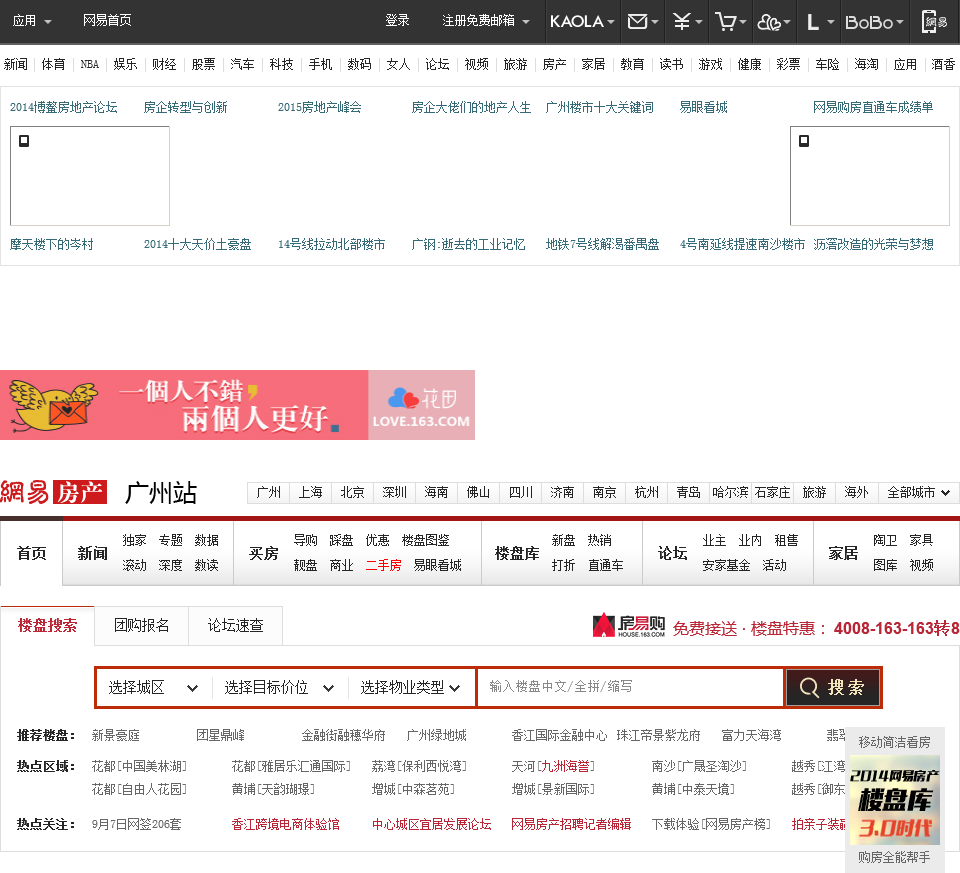Screen dimensions: 960x873
Task: Open the 花都[中国美林湖] link
Action: click(x=139, y=766)
